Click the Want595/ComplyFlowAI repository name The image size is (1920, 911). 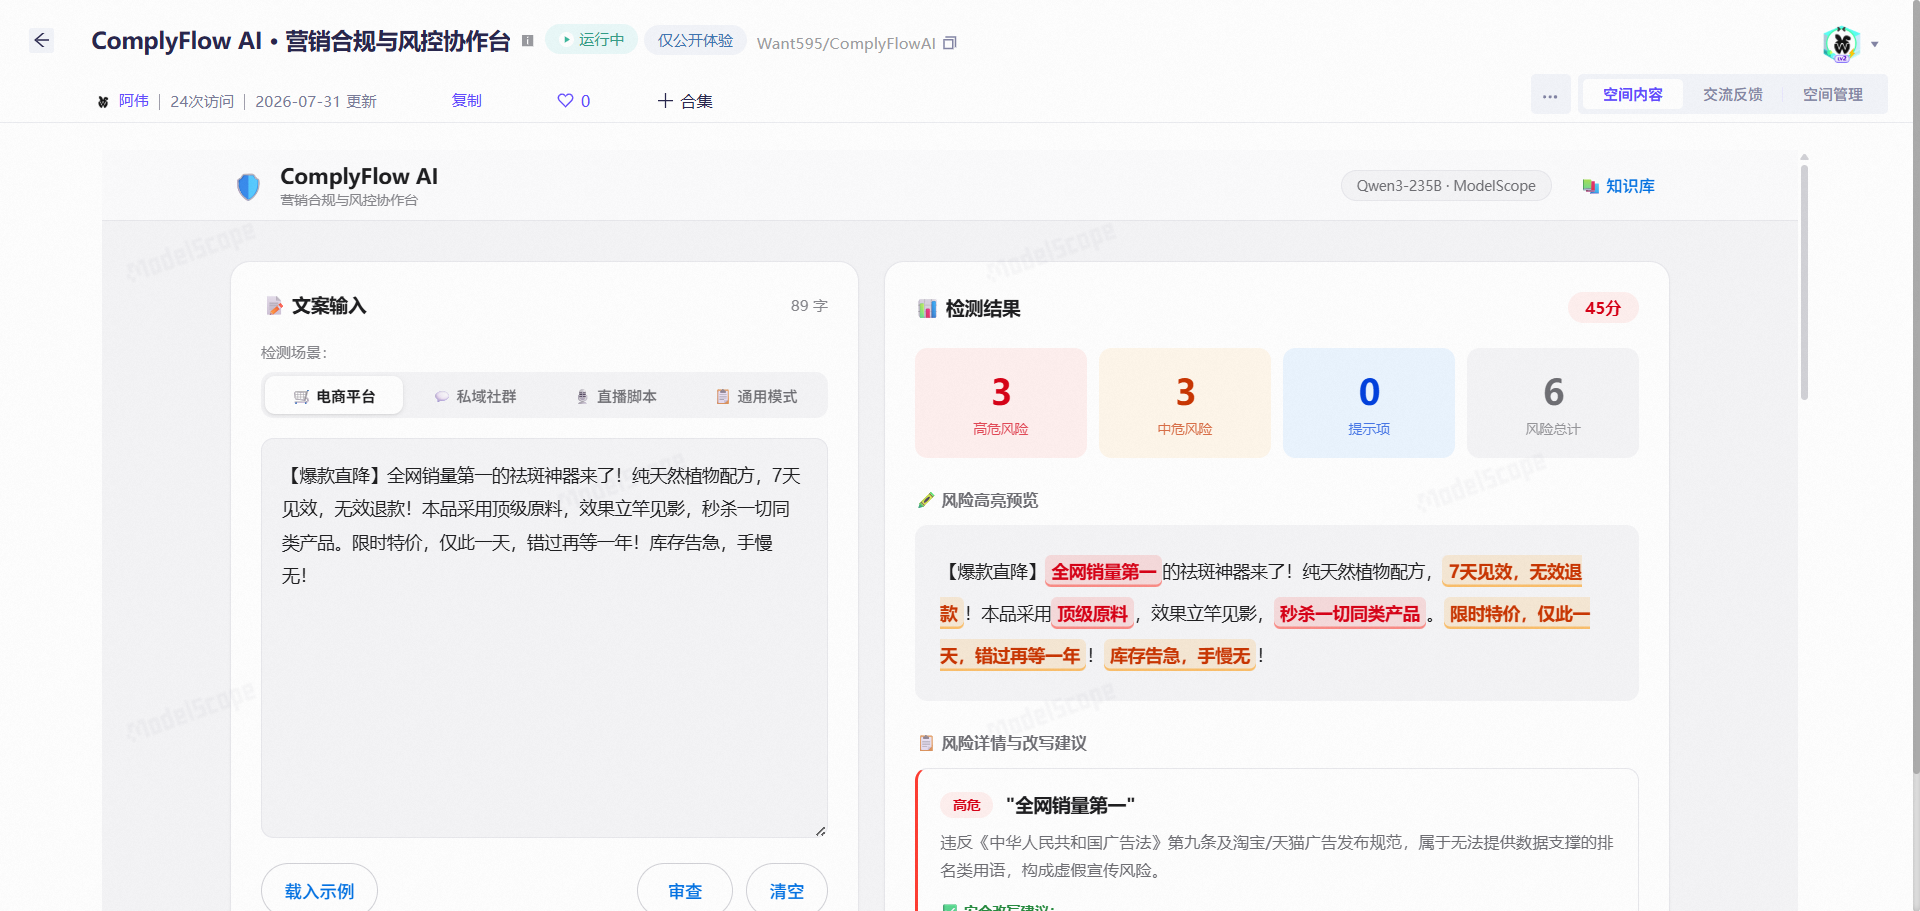click(846, 43)
